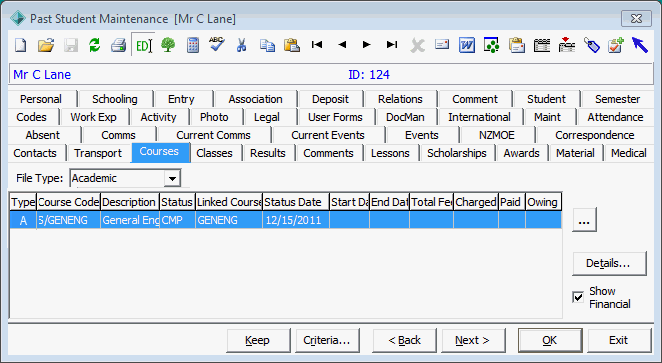Run spell check with ABC icon
Image resolution: width=662 pixels, height=363 pixels.
(x=217, y=44)
